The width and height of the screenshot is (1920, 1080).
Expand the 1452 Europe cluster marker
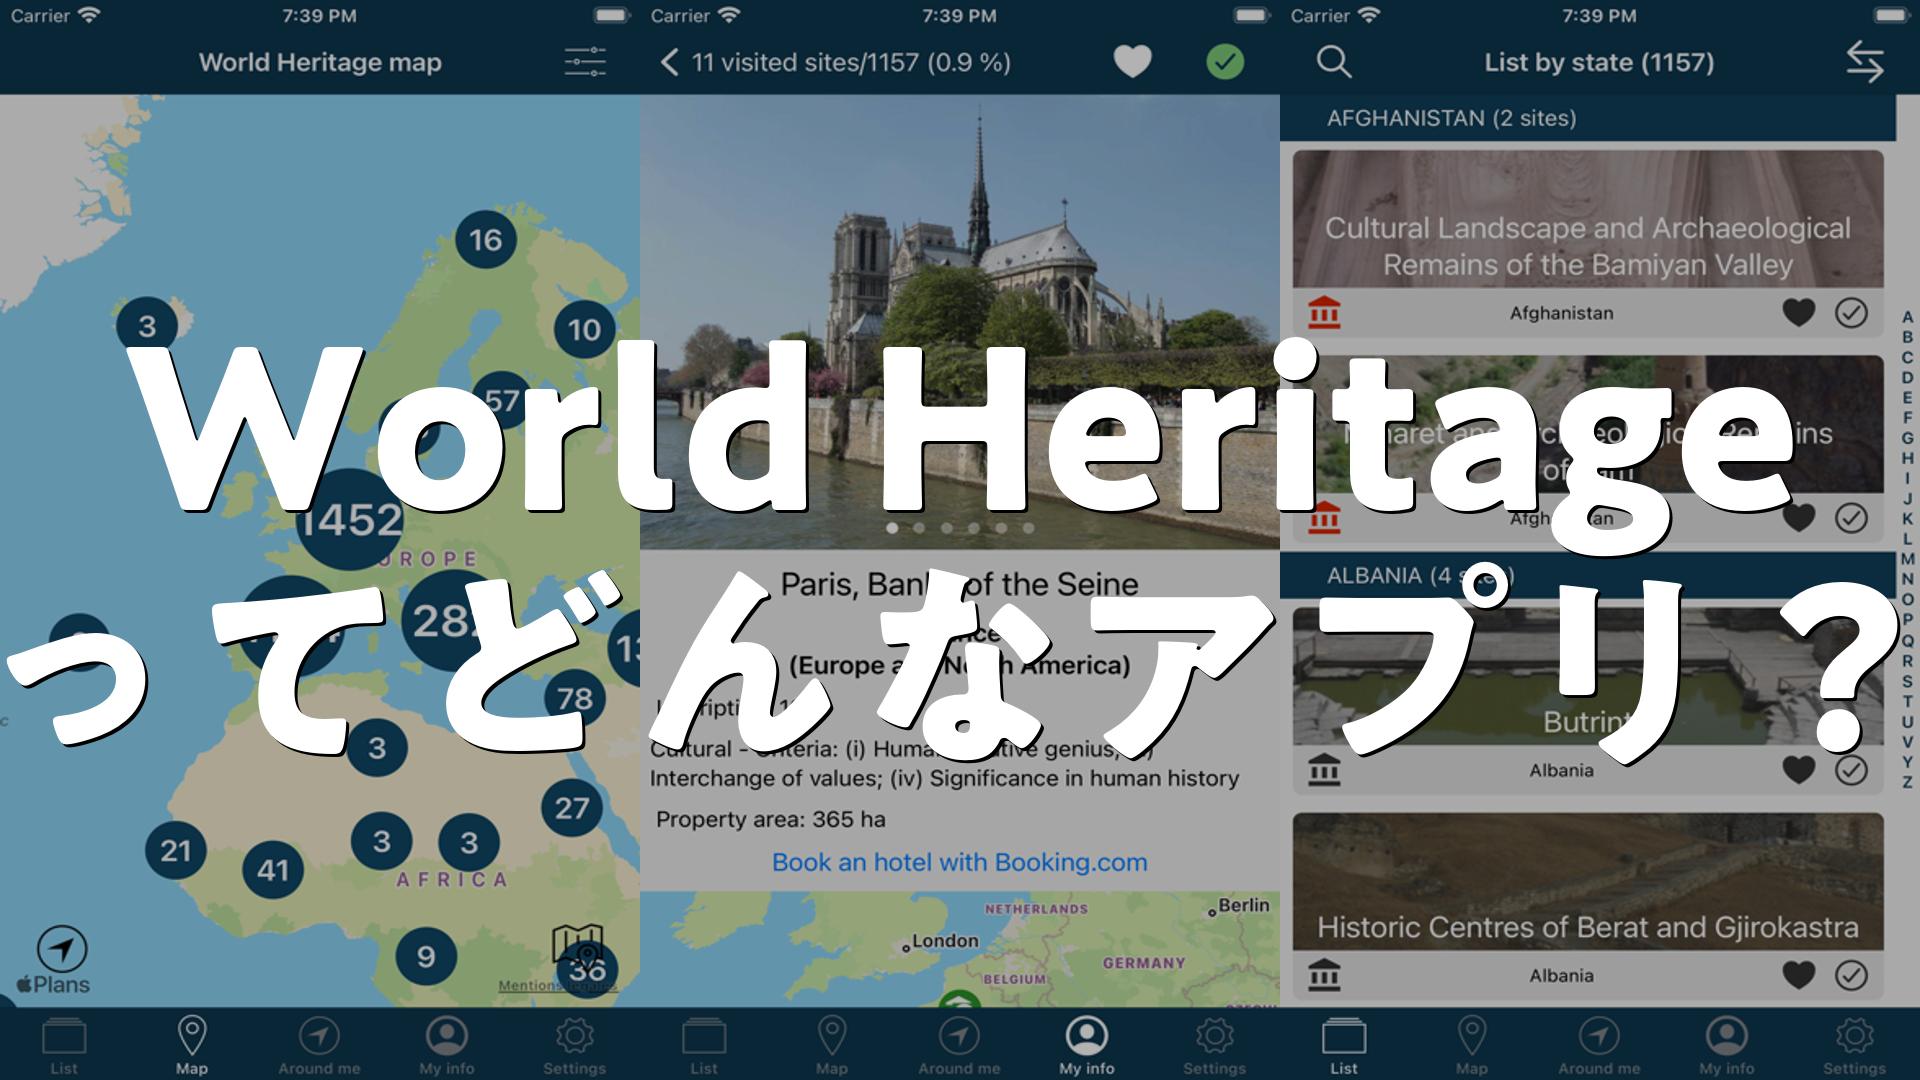pyautogui.click(x=350, y=519)
